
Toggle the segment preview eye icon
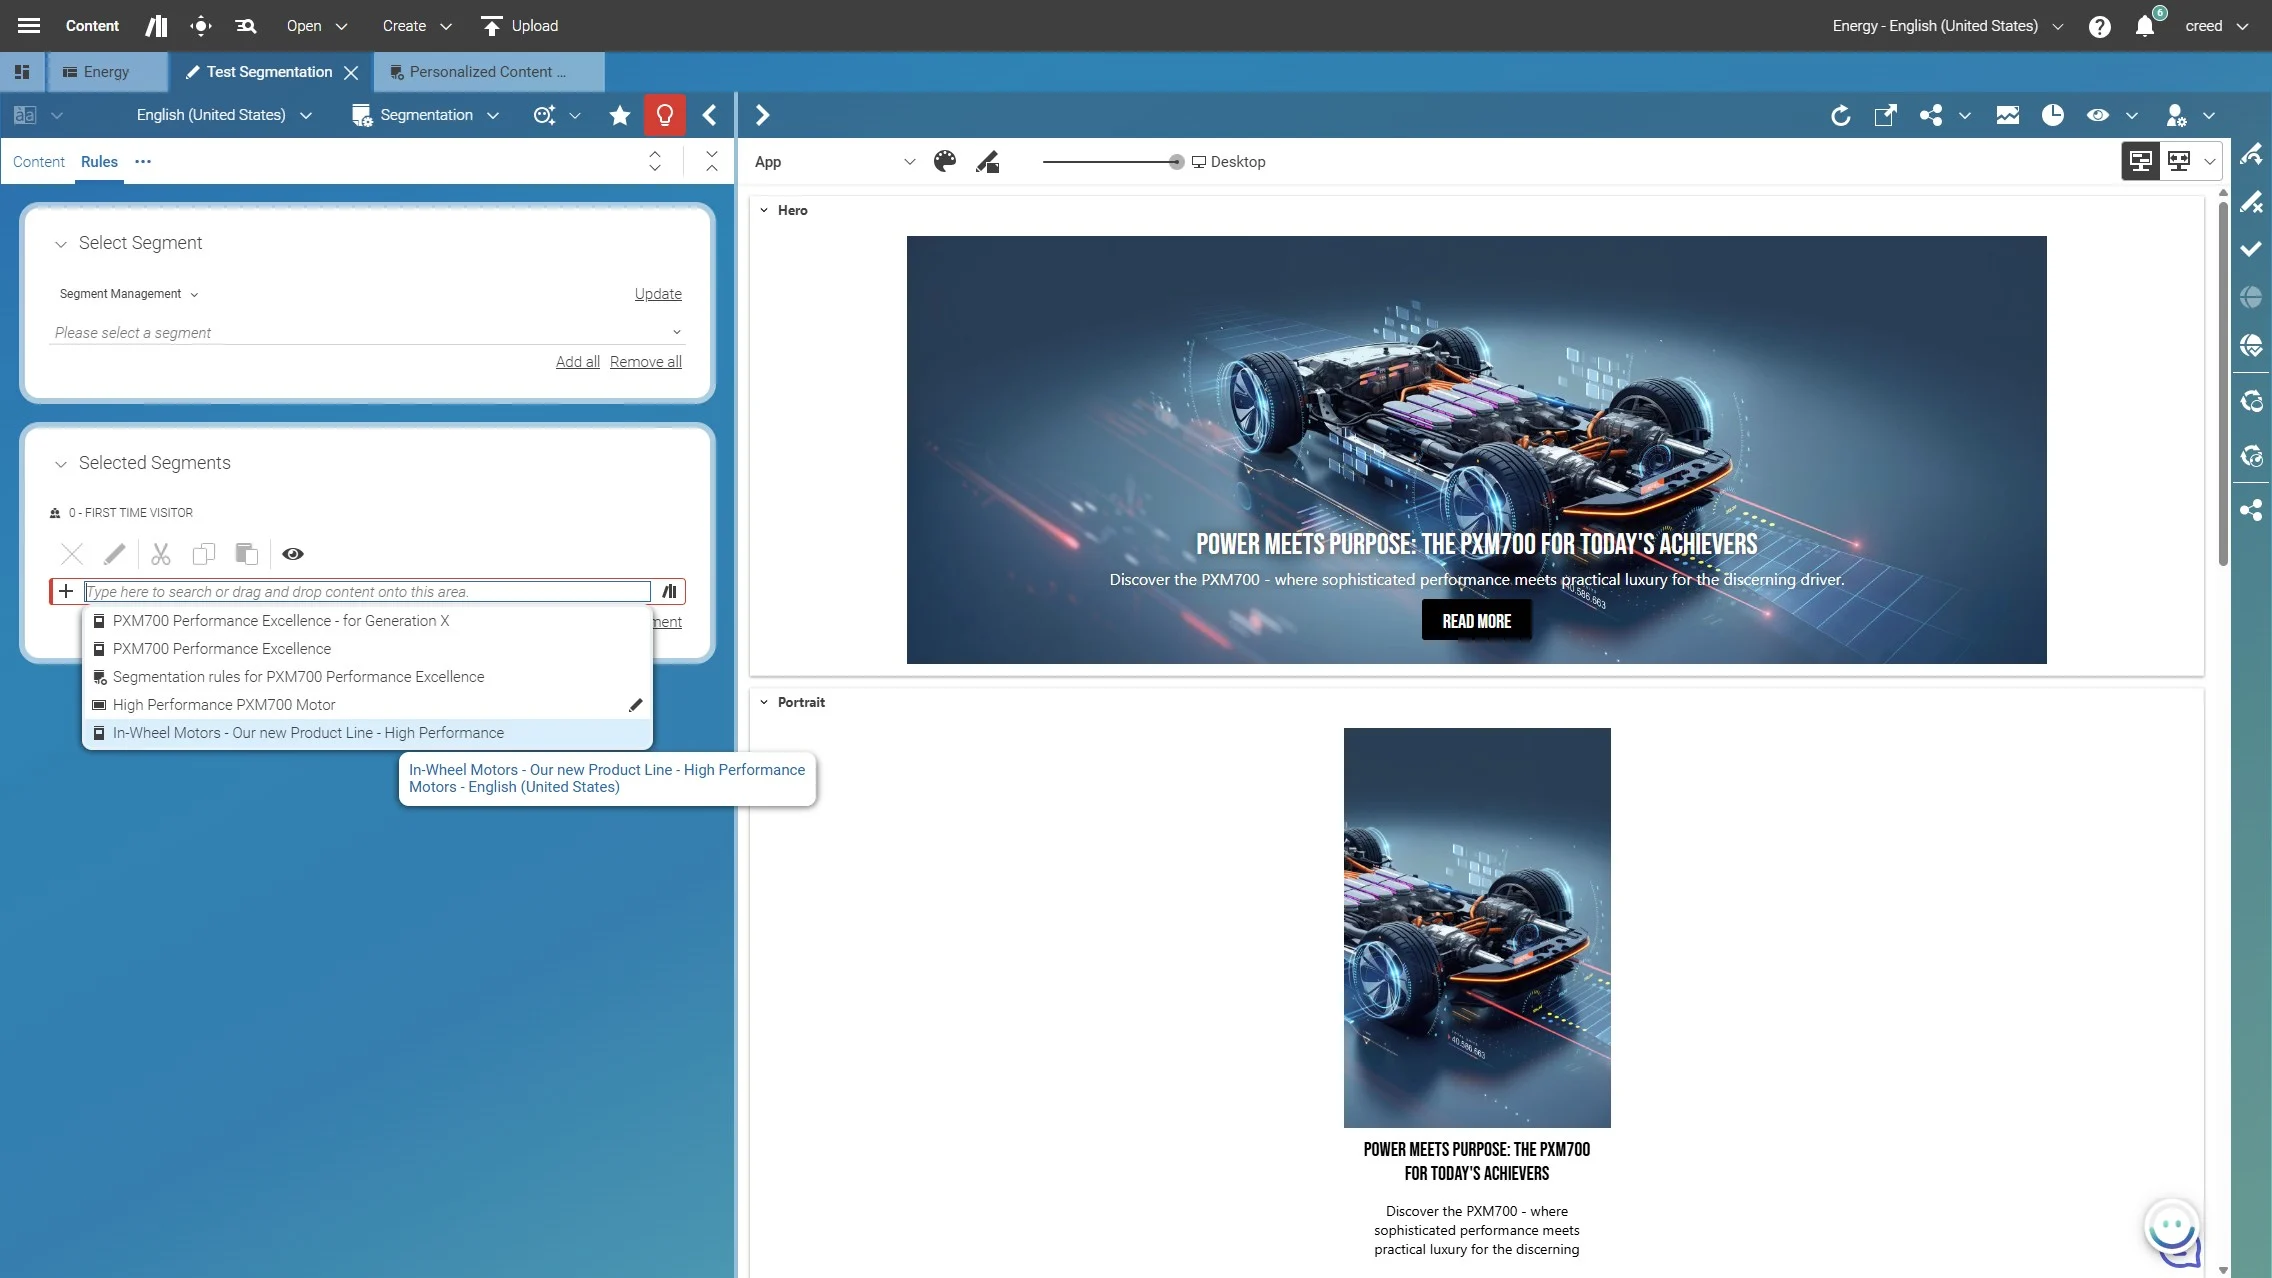coord(293,554)
